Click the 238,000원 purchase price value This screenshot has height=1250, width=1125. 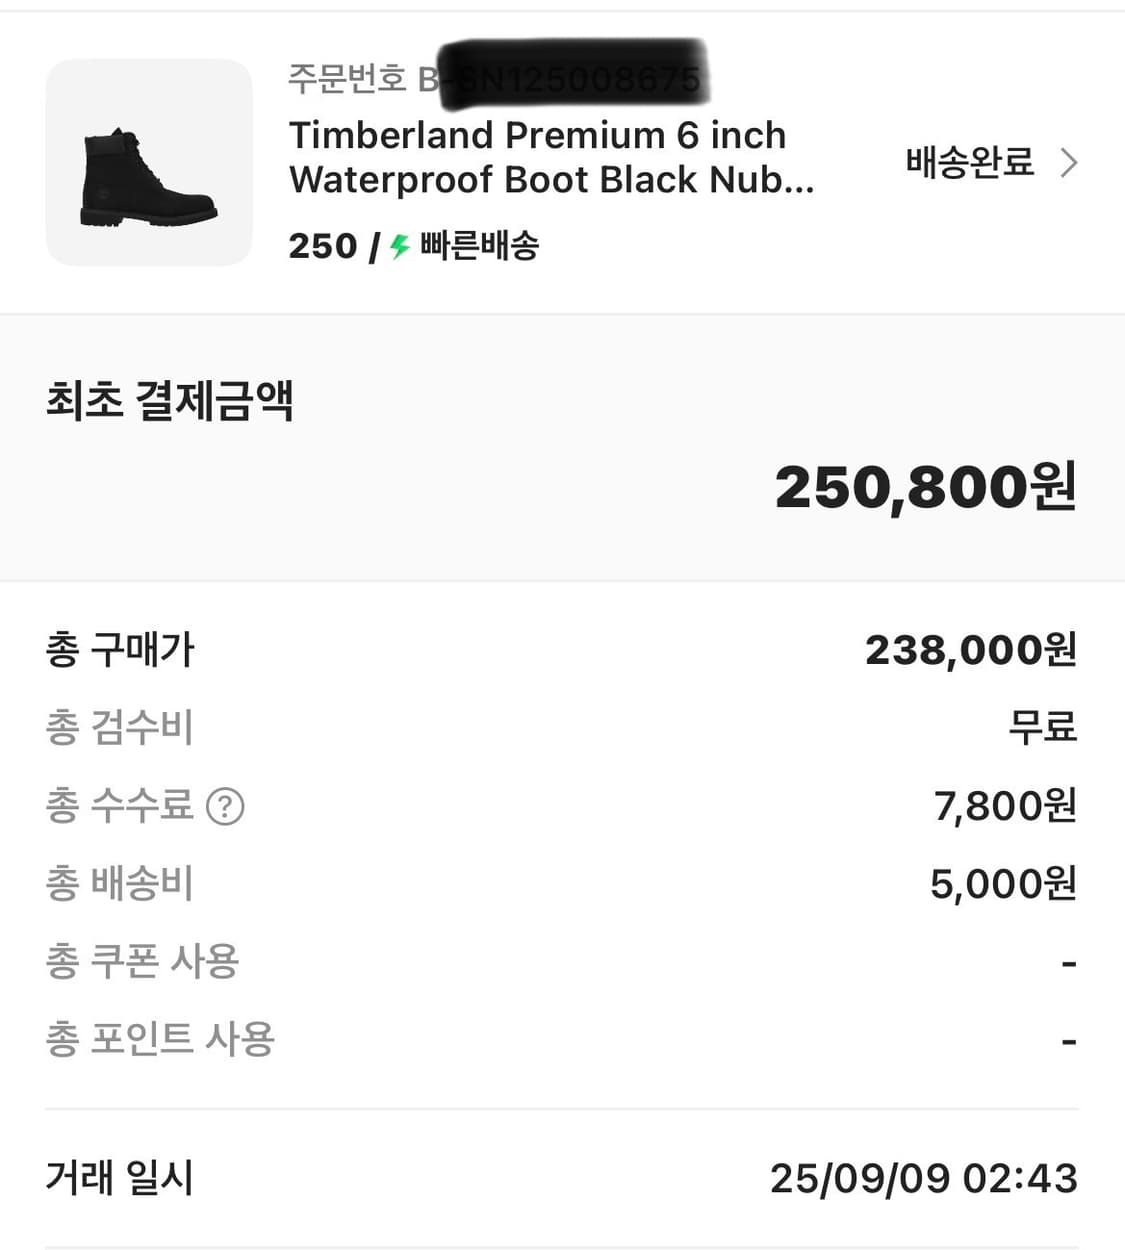click(x=970, y=650)
